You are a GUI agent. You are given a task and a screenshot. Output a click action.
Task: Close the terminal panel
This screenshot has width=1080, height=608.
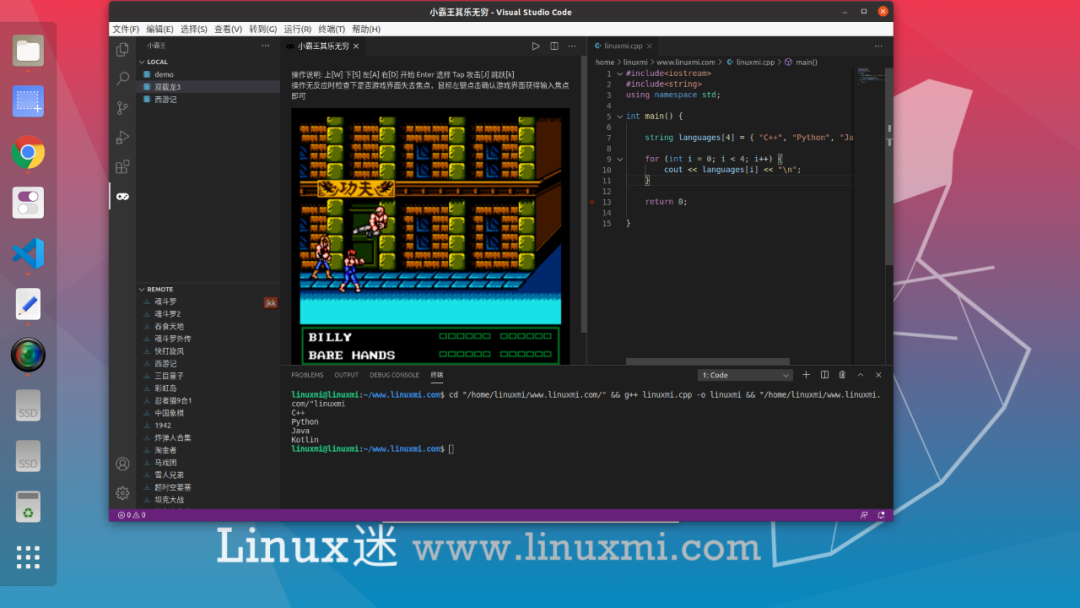pyautogui.click(x=878, y=375)
